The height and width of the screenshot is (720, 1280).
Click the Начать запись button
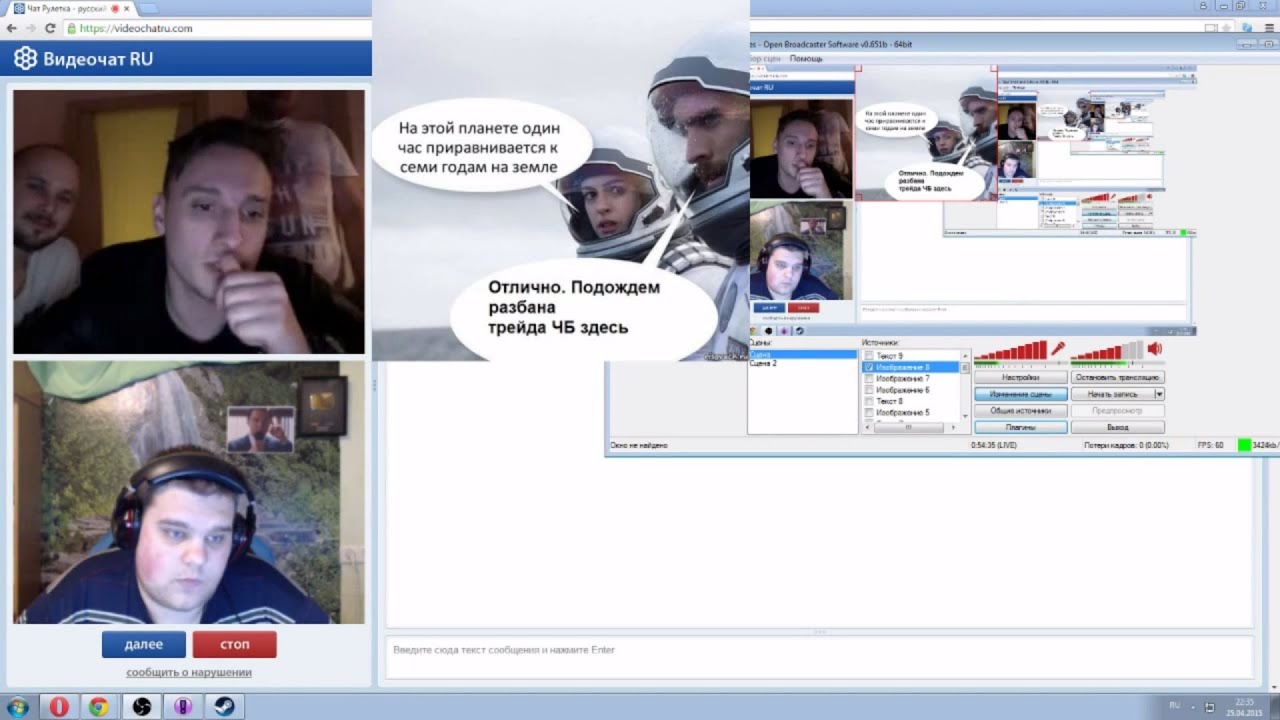point(1112,394)
